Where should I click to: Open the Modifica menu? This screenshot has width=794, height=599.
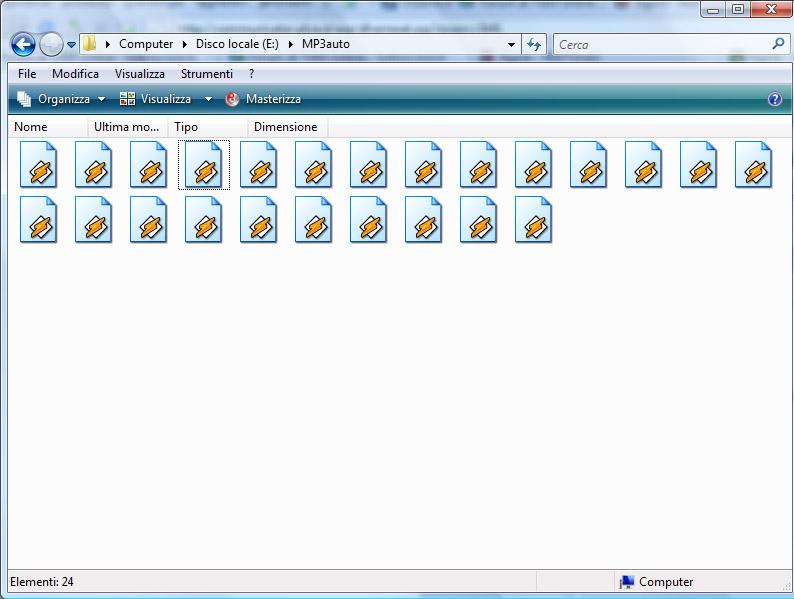[x=75, y=74]
